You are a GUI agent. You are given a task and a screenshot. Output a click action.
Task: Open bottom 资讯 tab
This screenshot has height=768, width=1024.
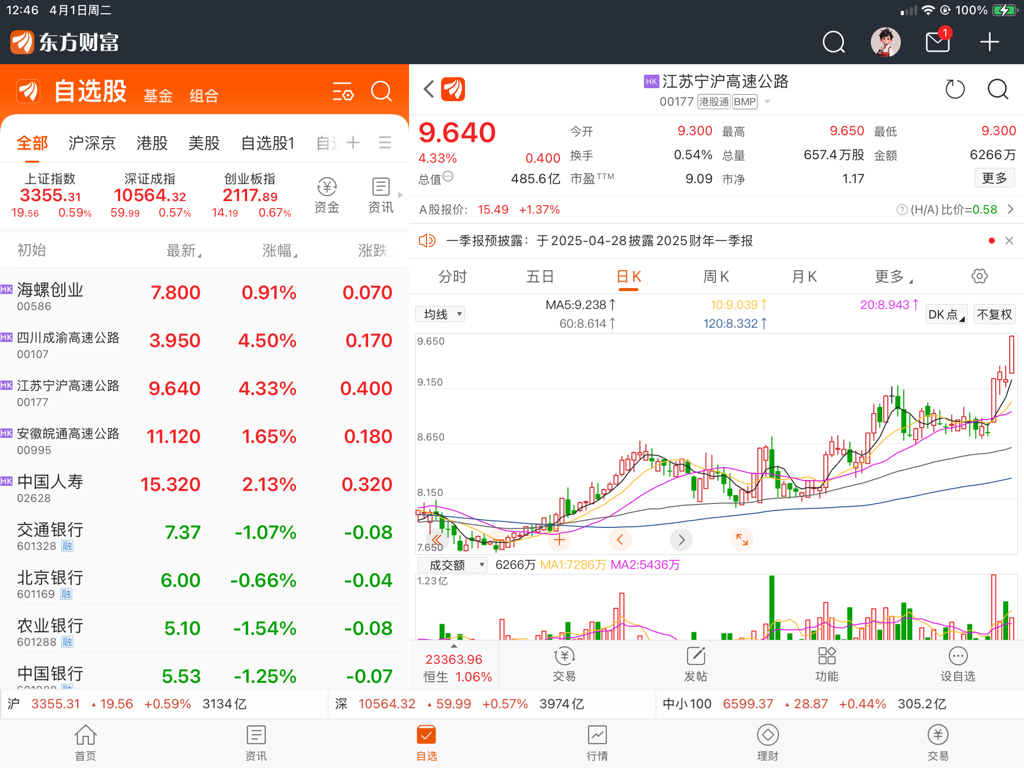[x=256, y=743]
